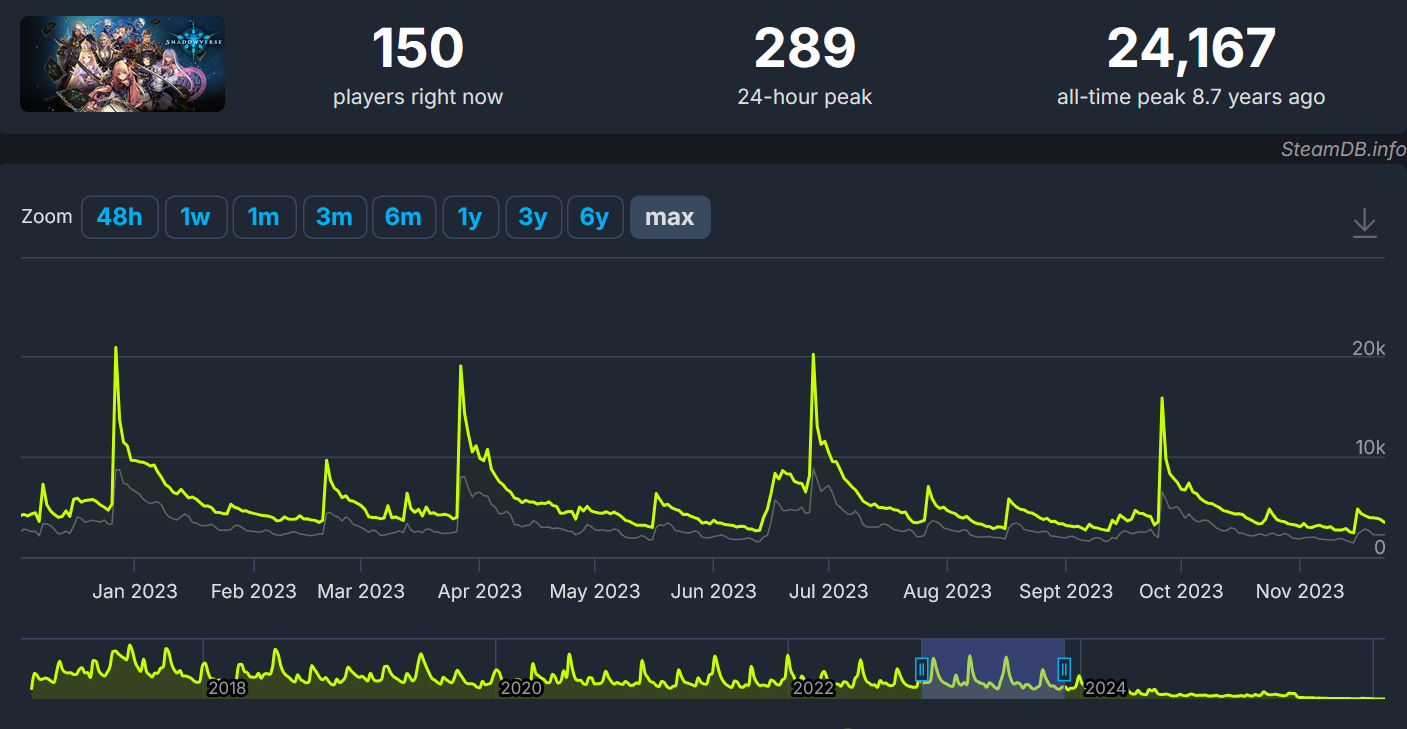The width and height of the screenshot is (1407, 729).
Task: Click the Feb 2023 axis label
Action: (254, 591)
